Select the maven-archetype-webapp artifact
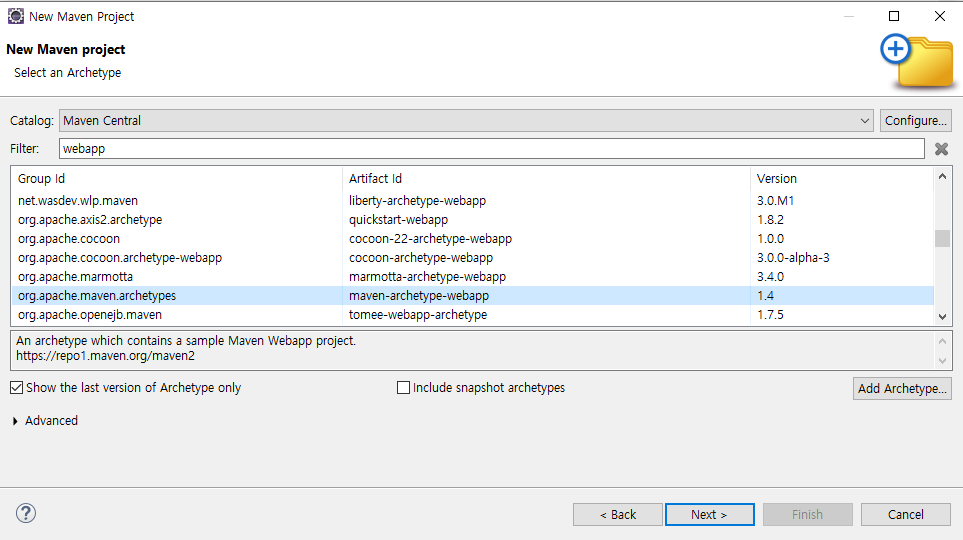 (419, 296)
